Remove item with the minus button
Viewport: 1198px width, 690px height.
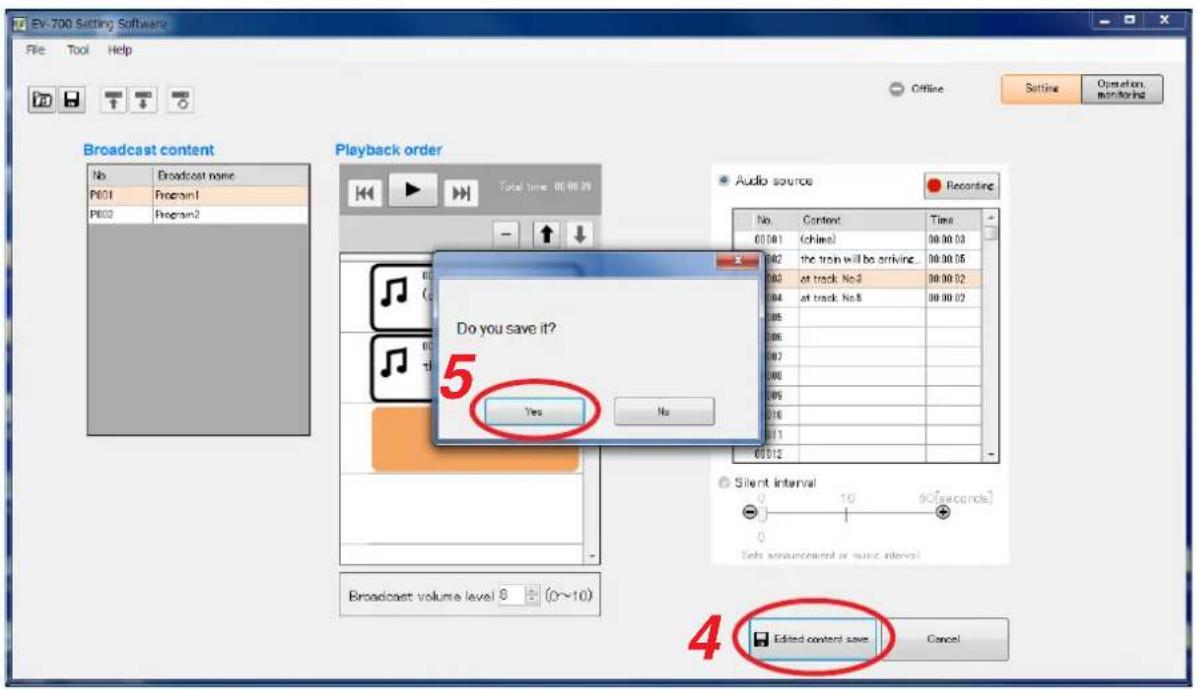coord(506,234)
